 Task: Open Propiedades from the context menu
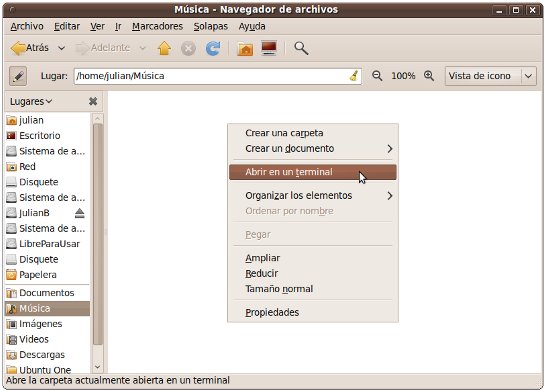313,312
